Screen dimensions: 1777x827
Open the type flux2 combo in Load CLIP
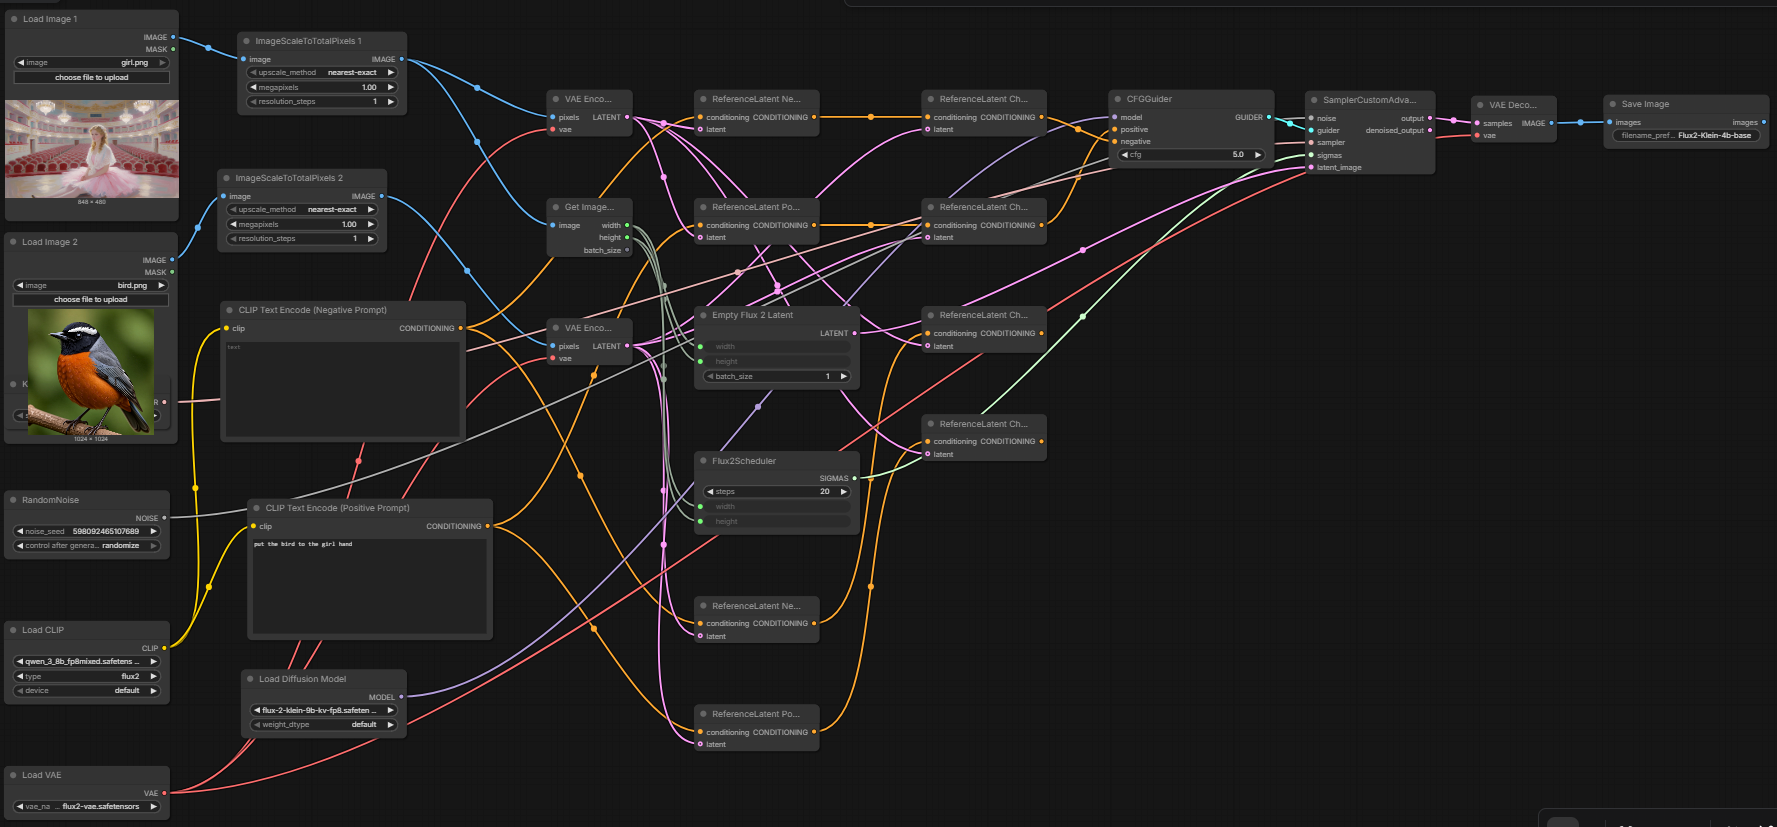coord(87,677)
